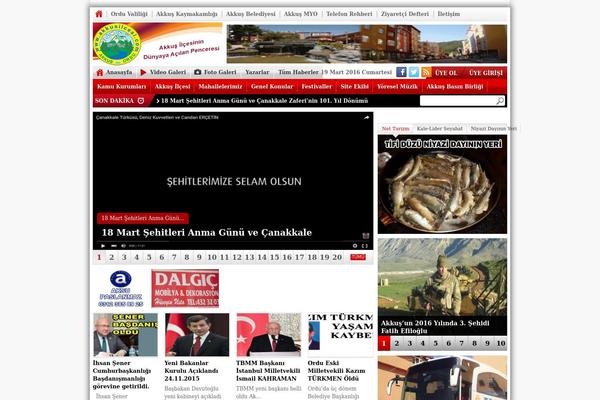Click the ÜYE OL button
The image size is (600, 400).
446,73
